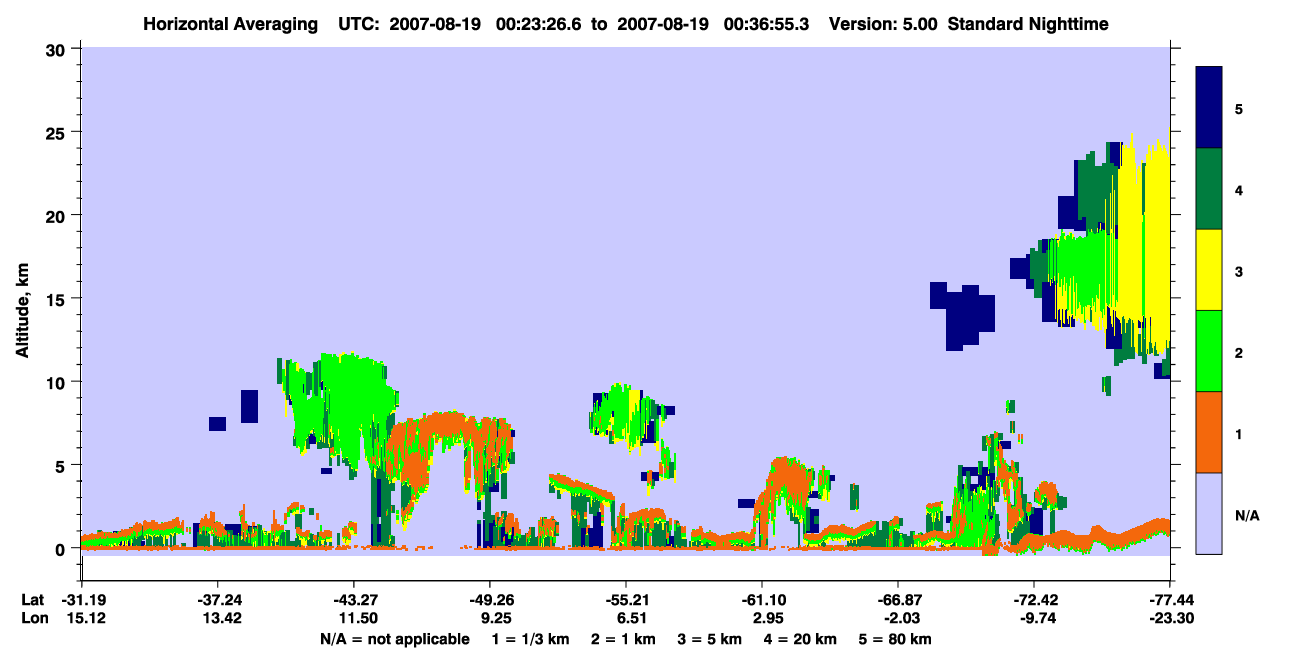
Task: Click legend text '1 = 1/3 km'
Action: click(531, 639)
